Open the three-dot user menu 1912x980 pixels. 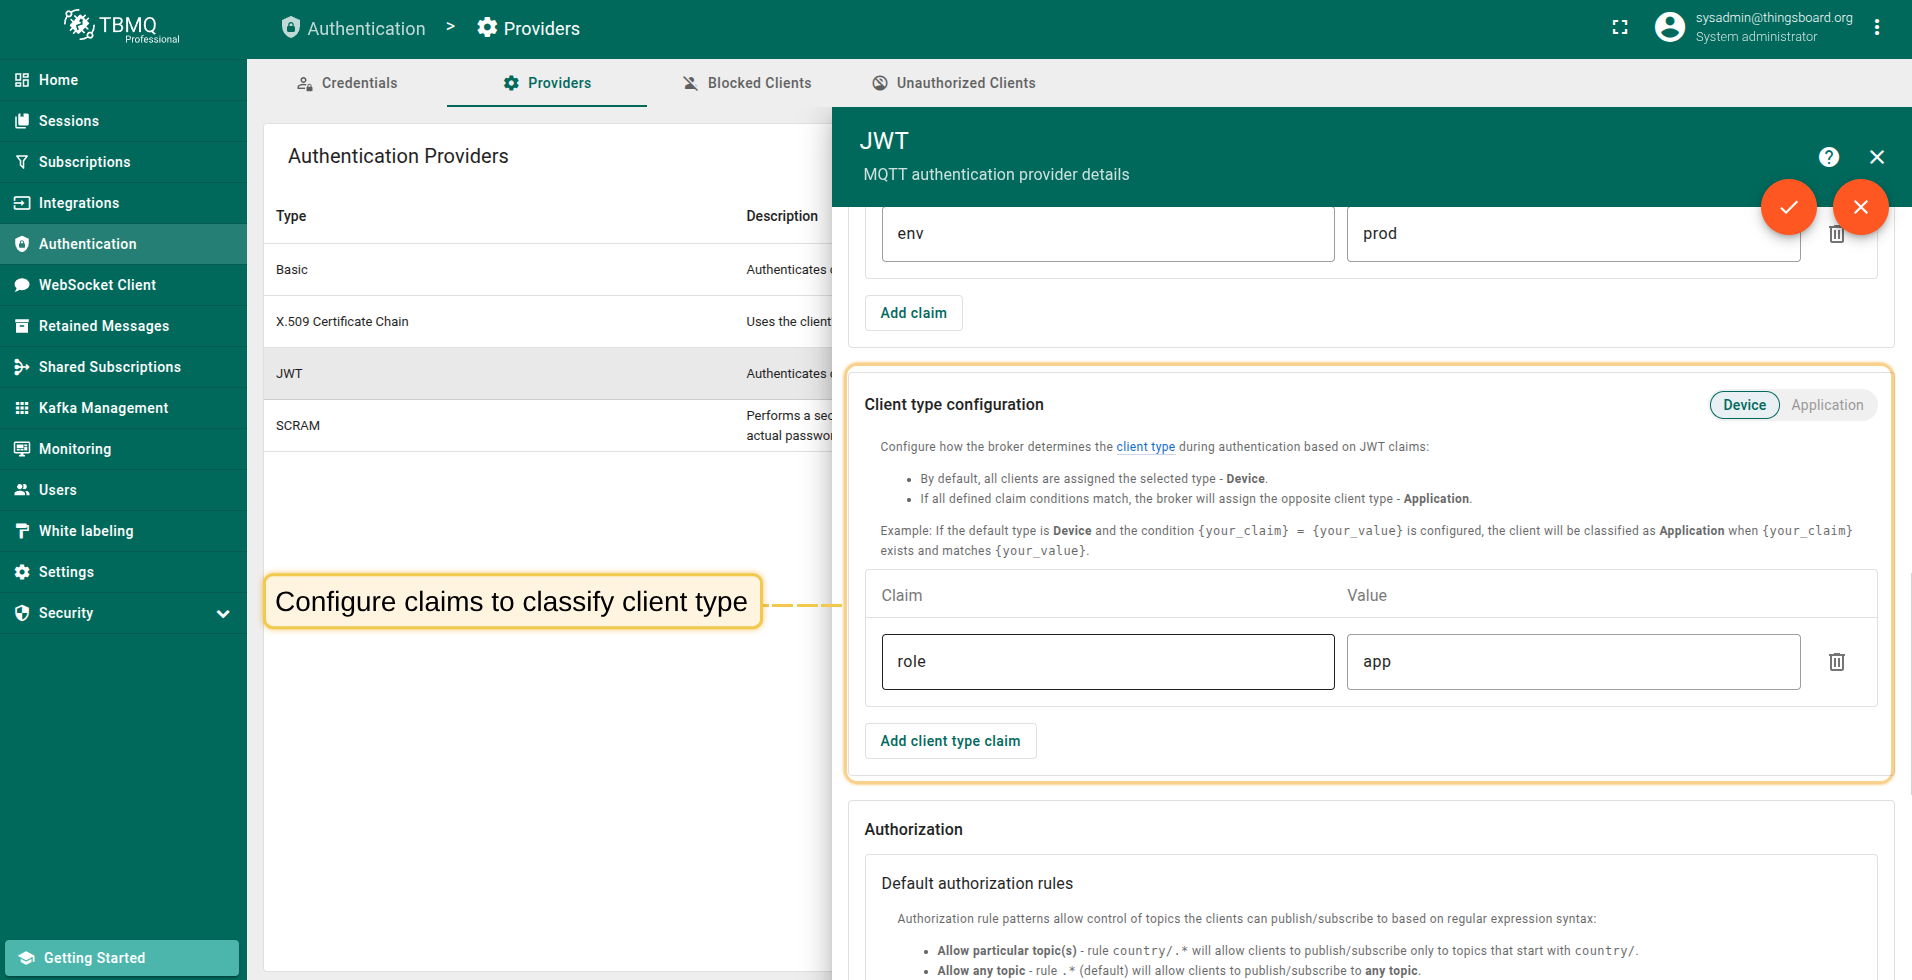(x=1876, y=28)
